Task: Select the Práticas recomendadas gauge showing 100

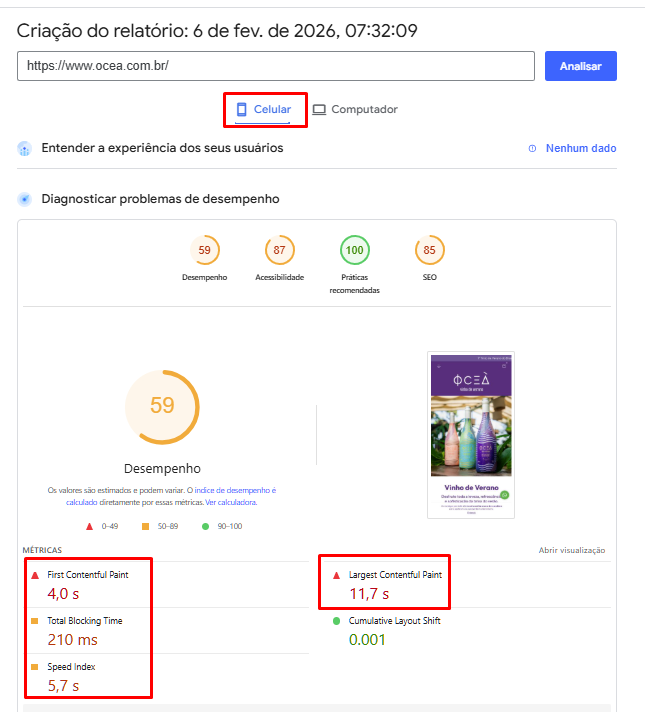Action: point(354,250)
